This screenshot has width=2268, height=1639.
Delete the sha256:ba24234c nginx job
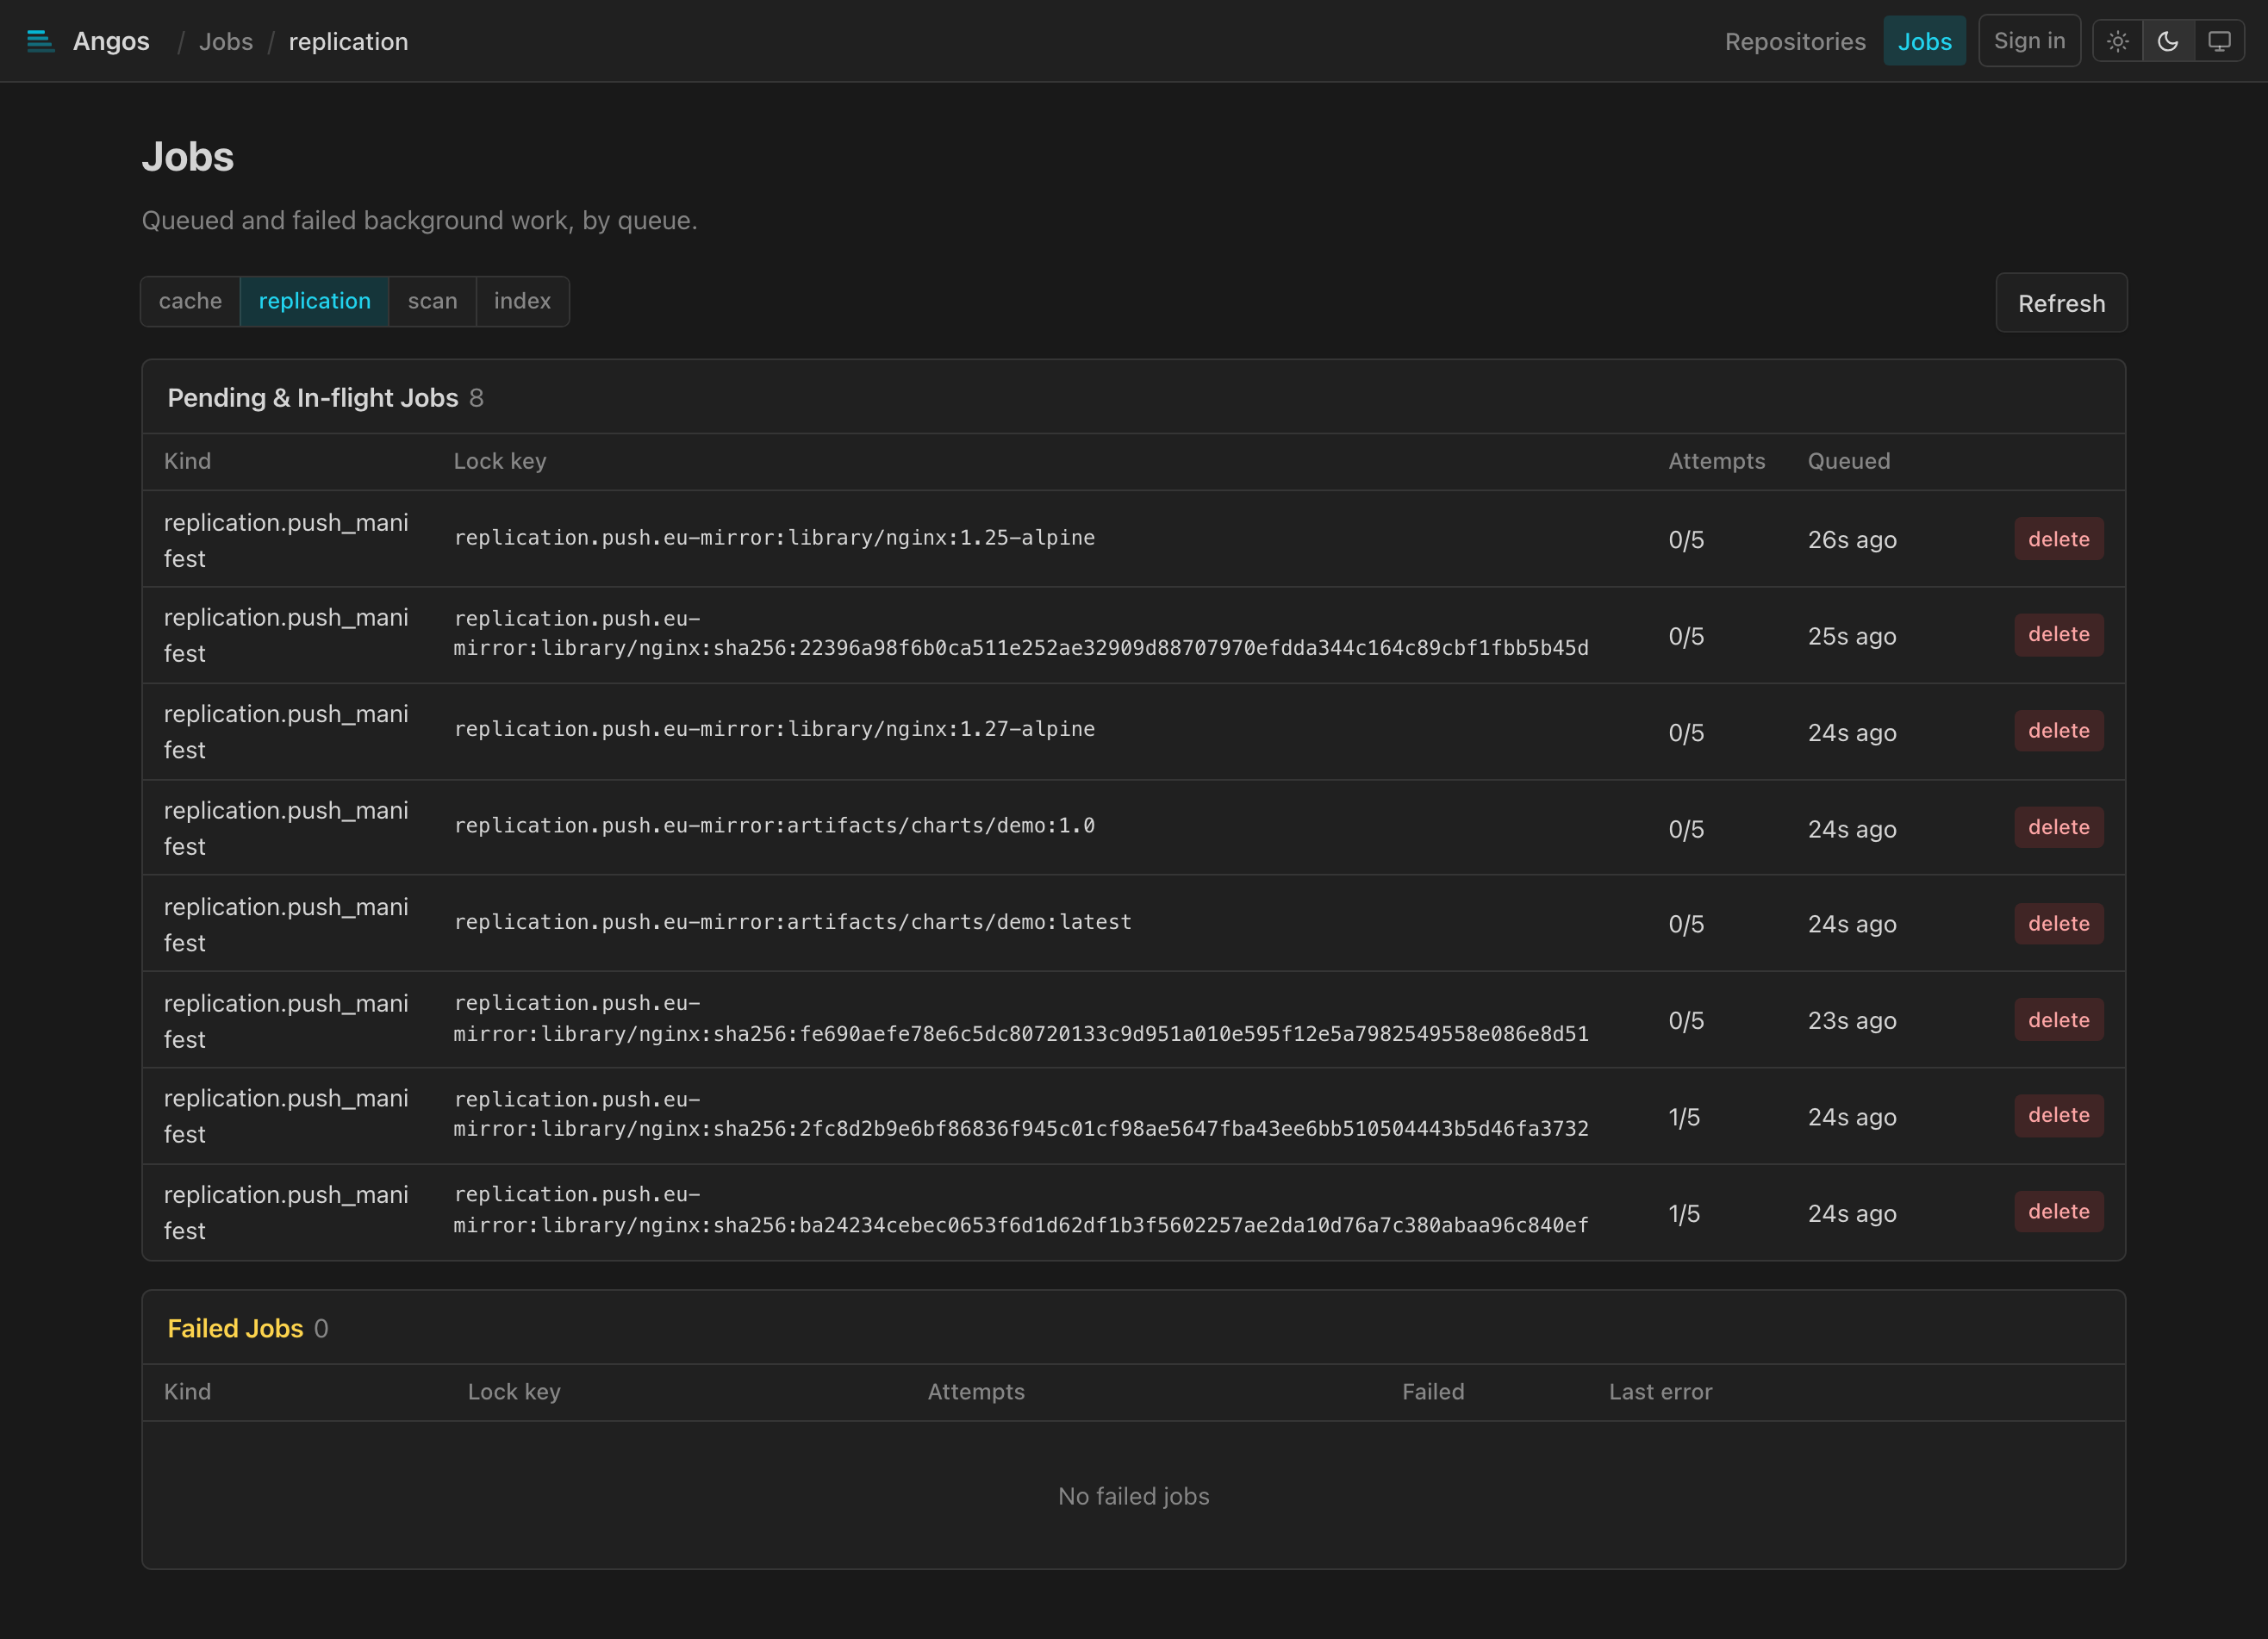2058,1211
